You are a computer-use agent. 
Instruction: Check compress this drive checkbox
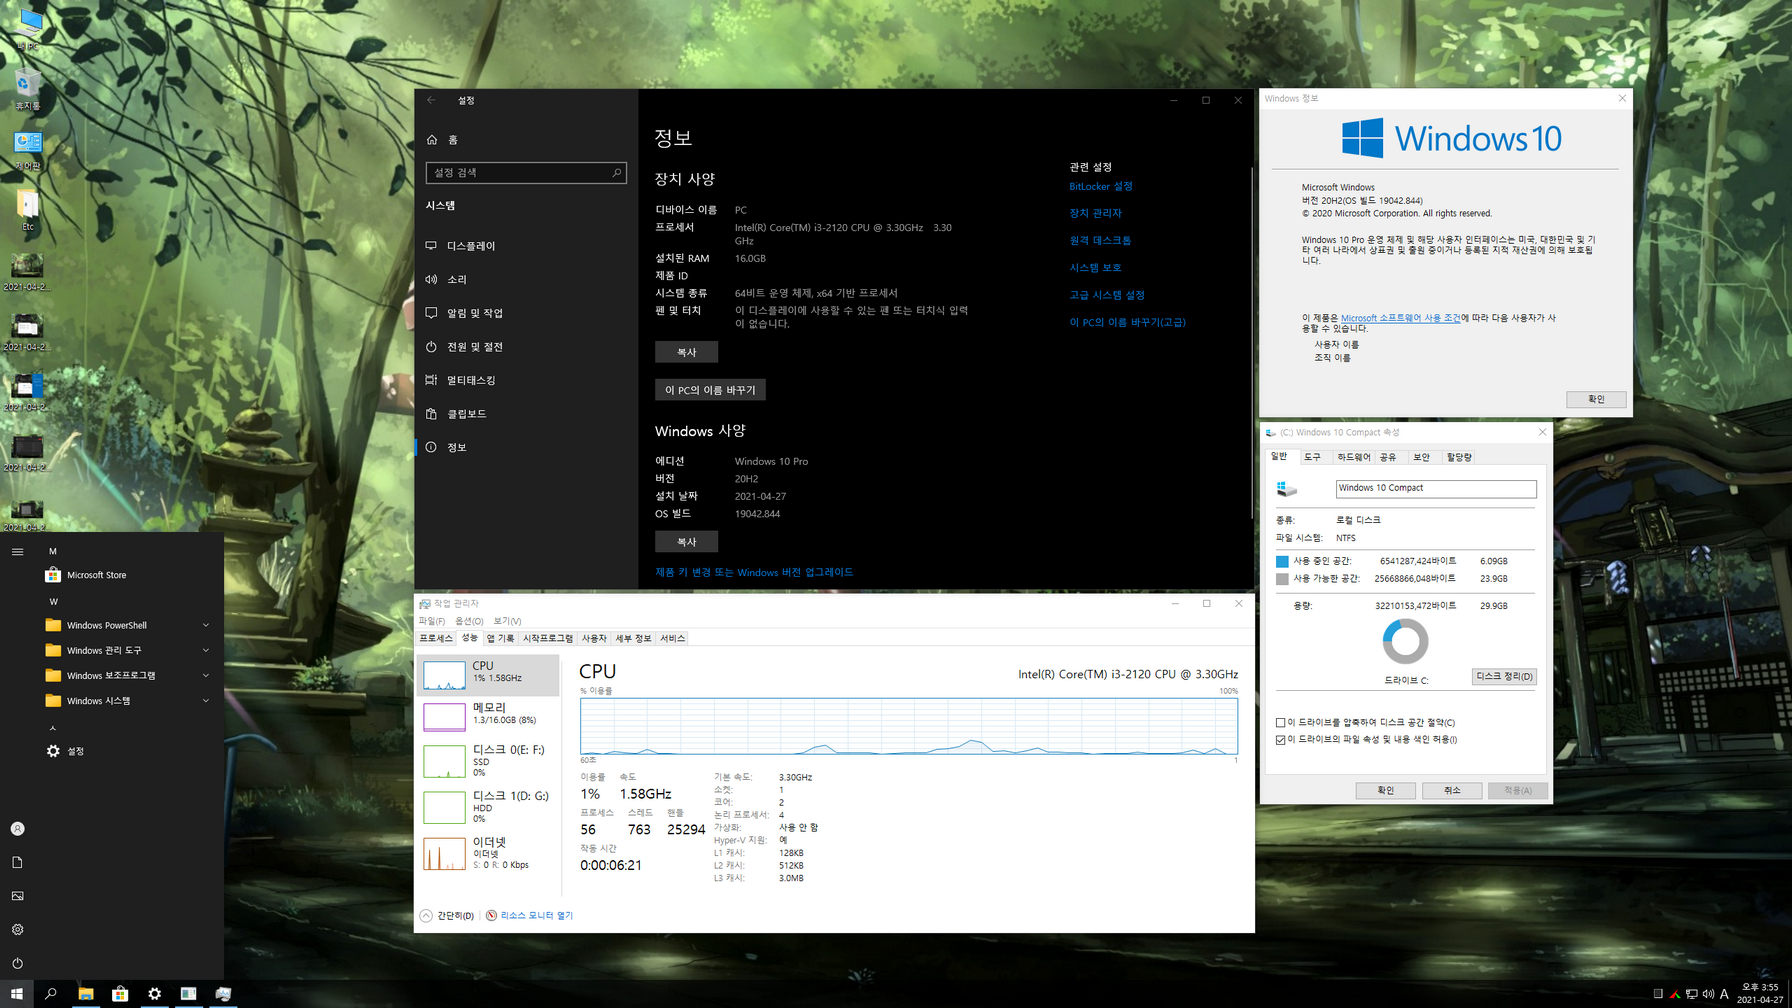point(1280,722)
